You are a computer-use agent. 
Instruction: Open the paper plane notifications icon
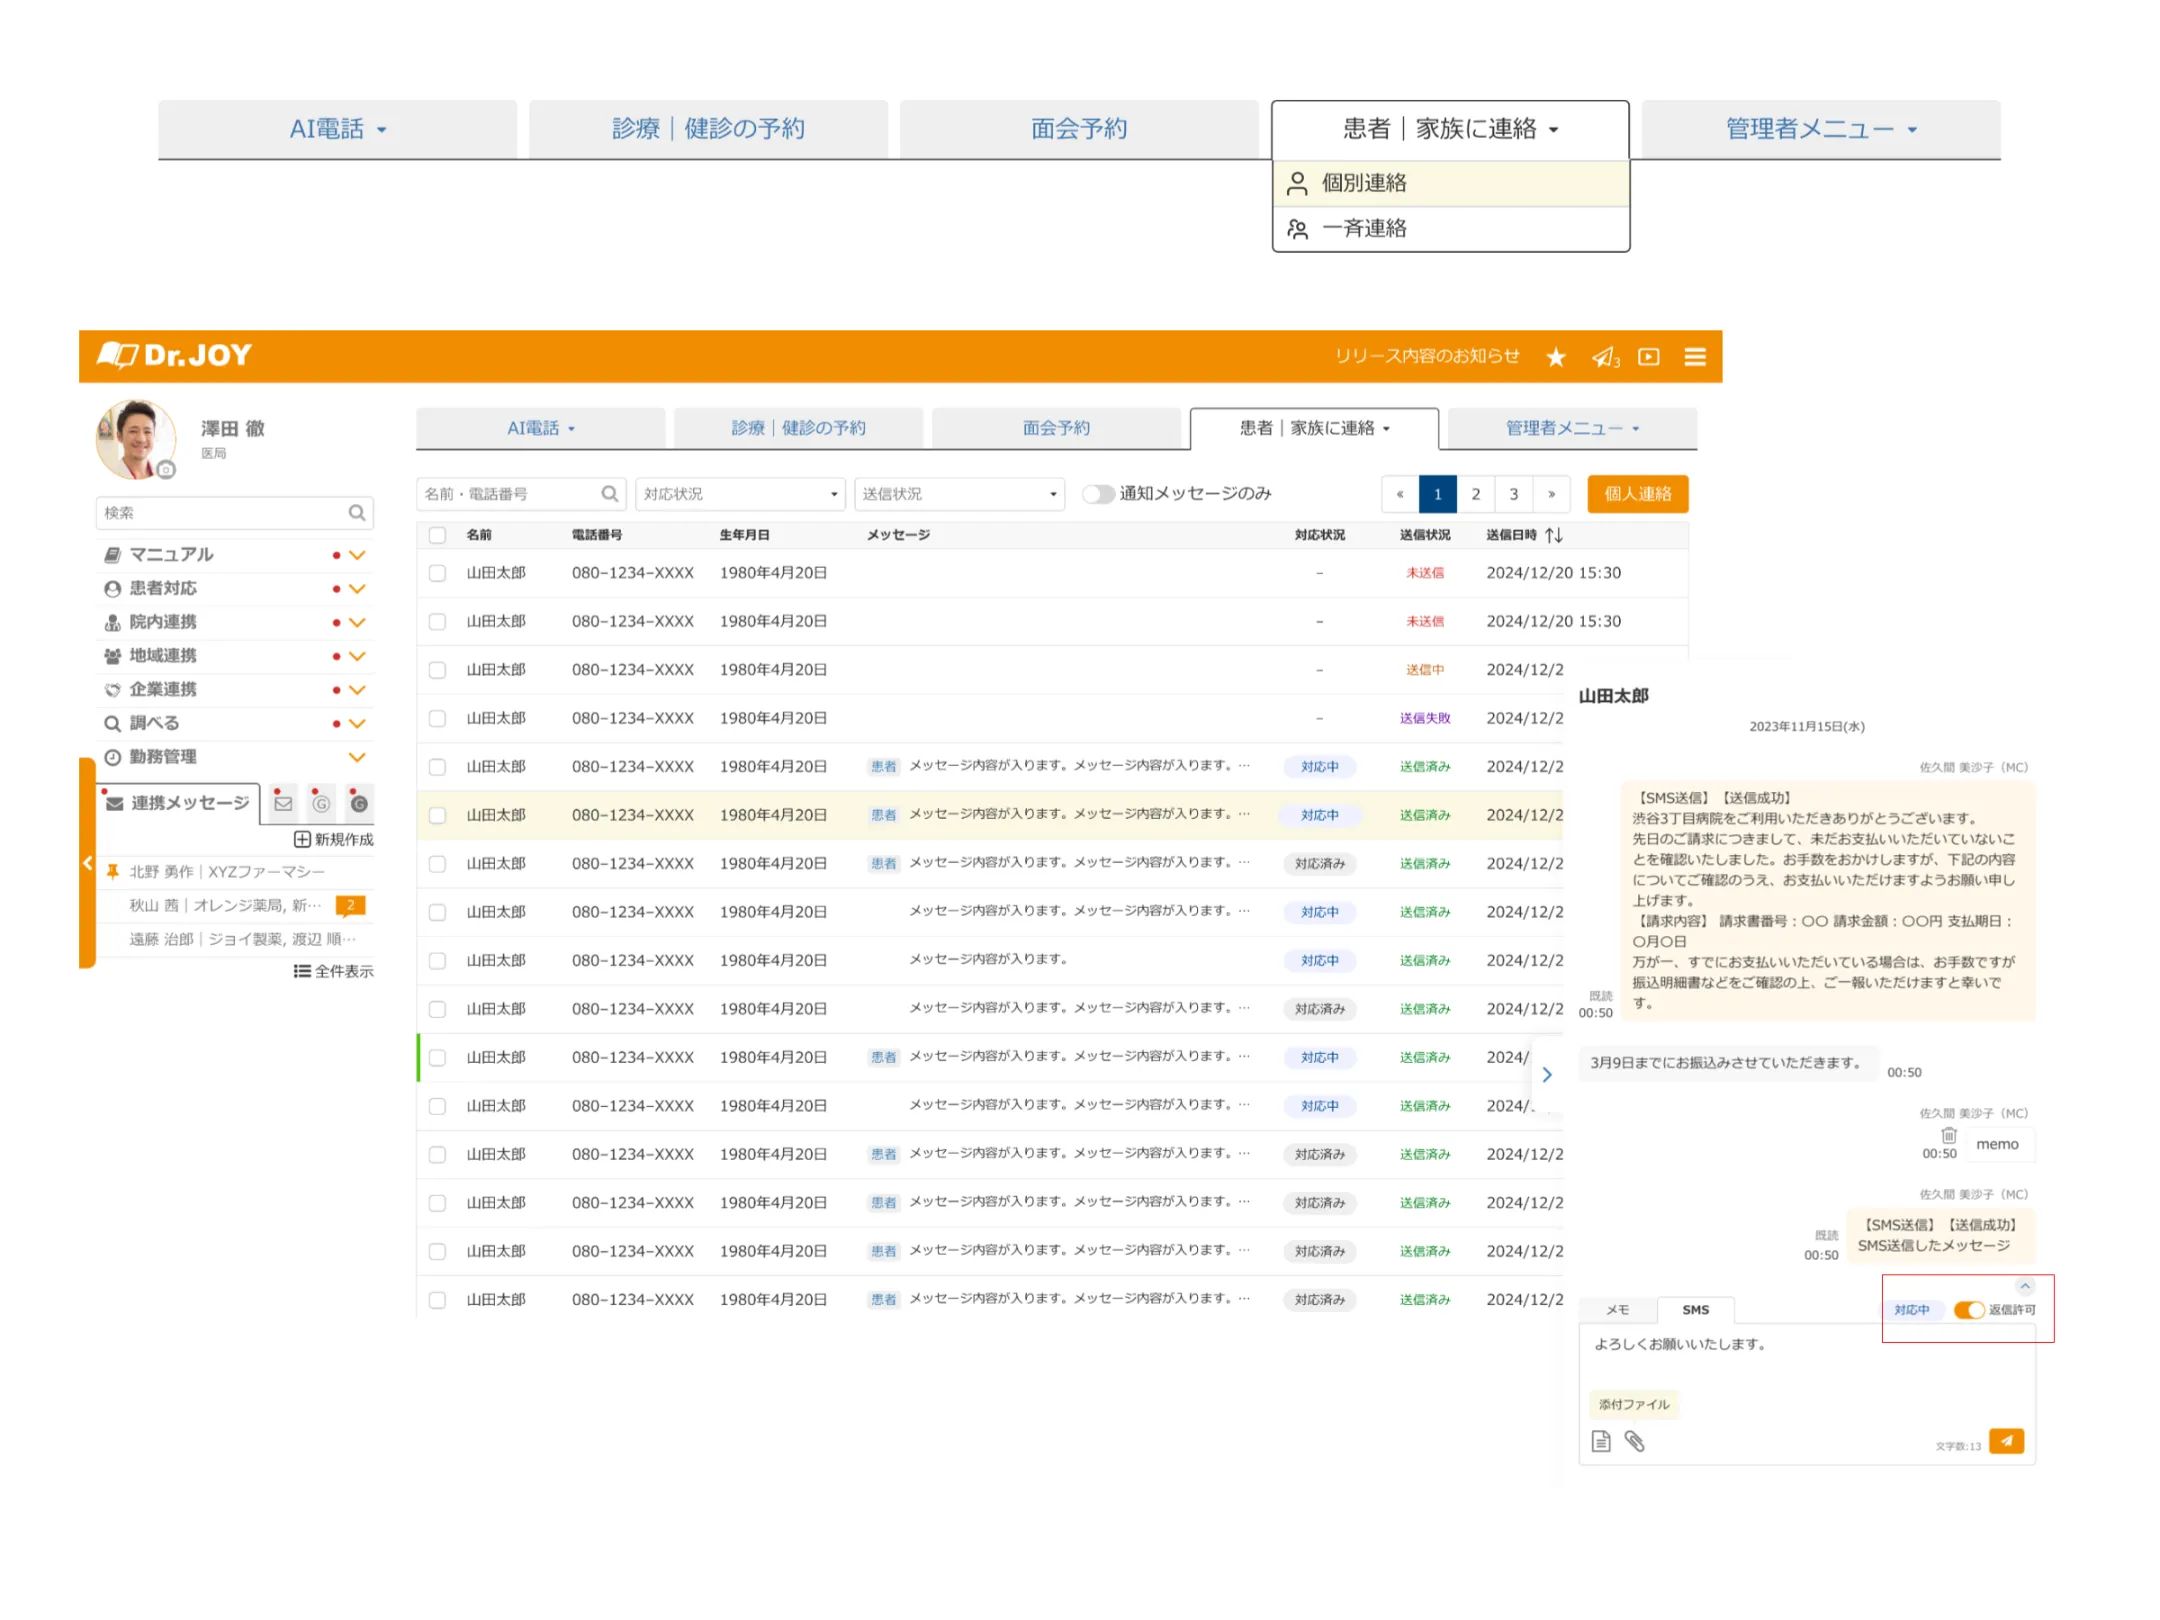tap(1604, 357)
